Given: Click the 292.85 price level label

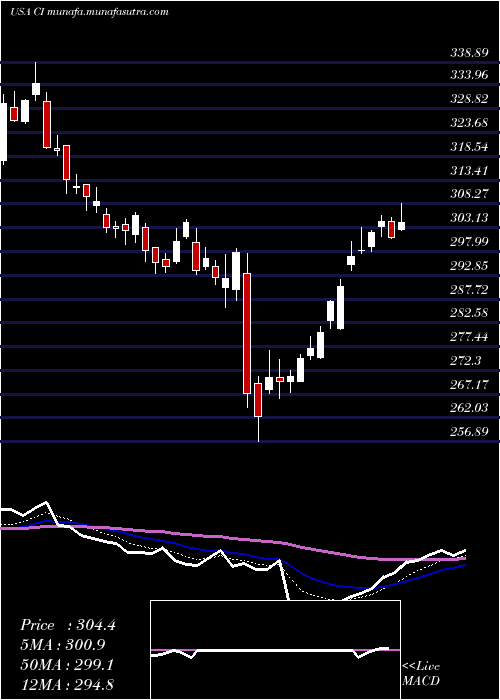Looking at the screenshot, I should pyautogui.click(x=469, y=266).
